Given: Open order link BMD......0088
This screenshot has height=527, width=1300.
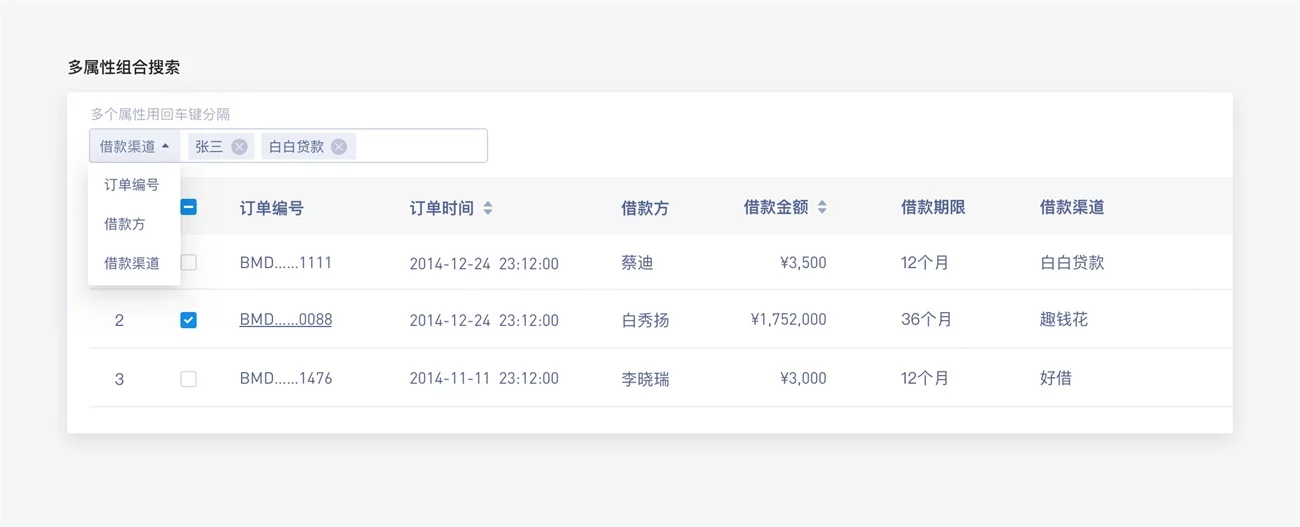Looking at the screenshot, I should [x=285, y=320].
